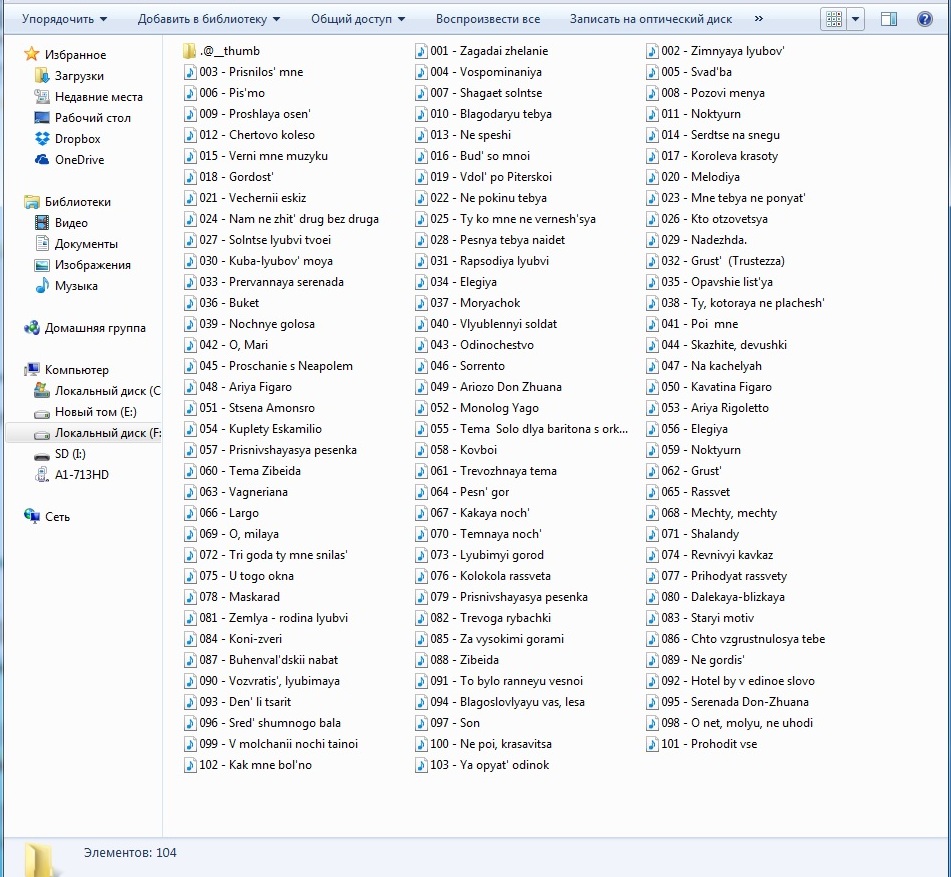The height and width of the screenshot is (877, 951).
Task: Expand the Упорядочить dropdown menu
Action: (65, 19)
